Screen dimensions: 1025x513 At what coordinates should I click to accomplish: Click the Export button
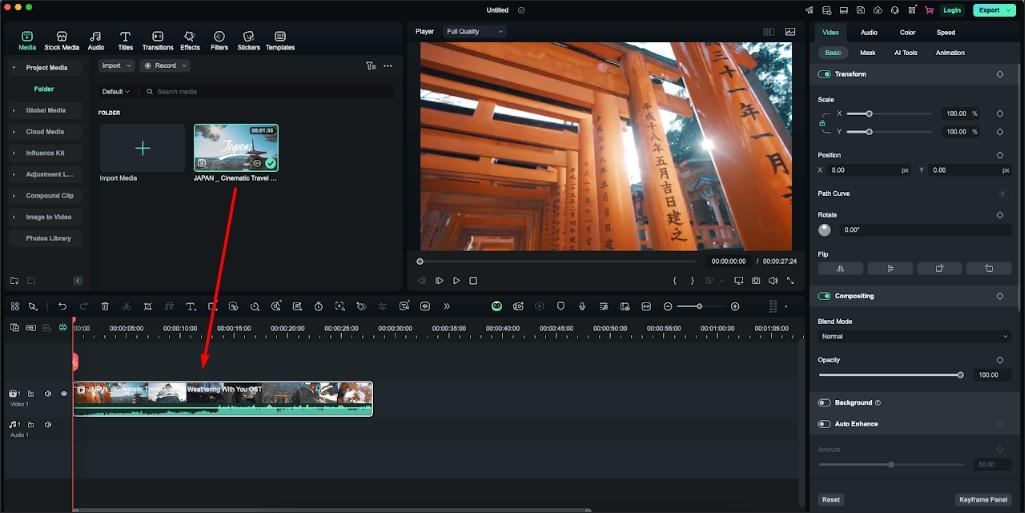point(993,10)
